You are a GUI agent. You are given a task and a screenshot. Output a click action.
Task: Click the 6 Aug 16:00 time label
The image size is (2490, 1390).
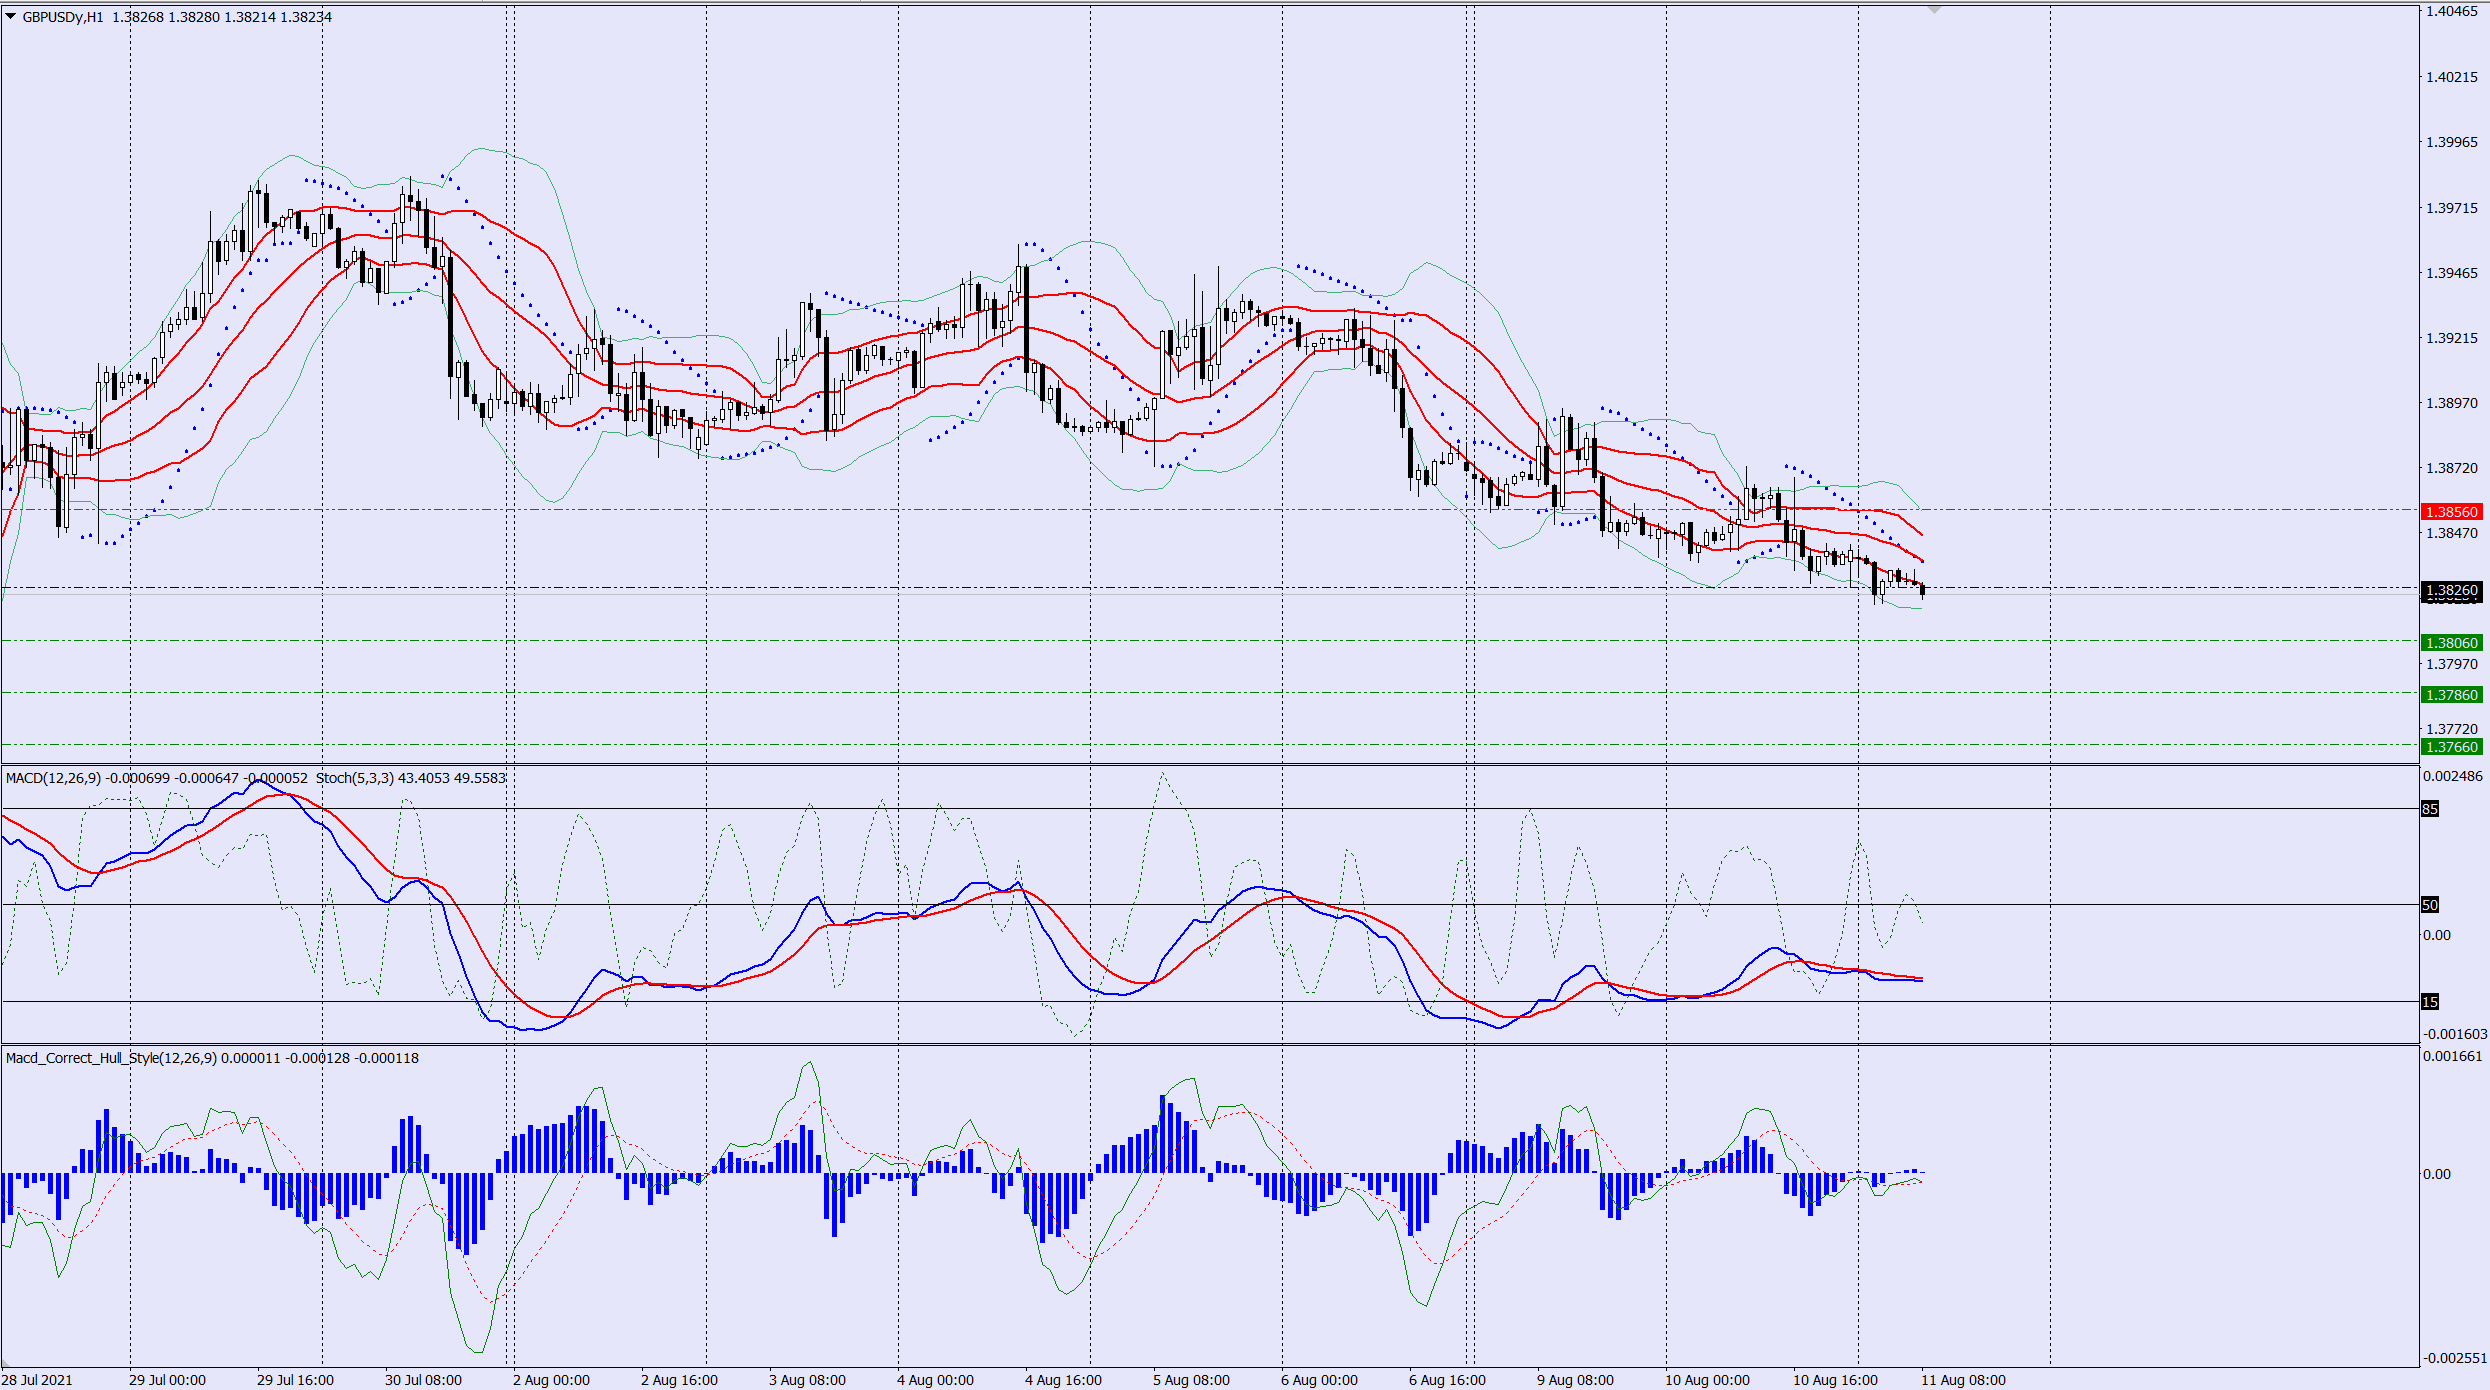(1447, 1380)
